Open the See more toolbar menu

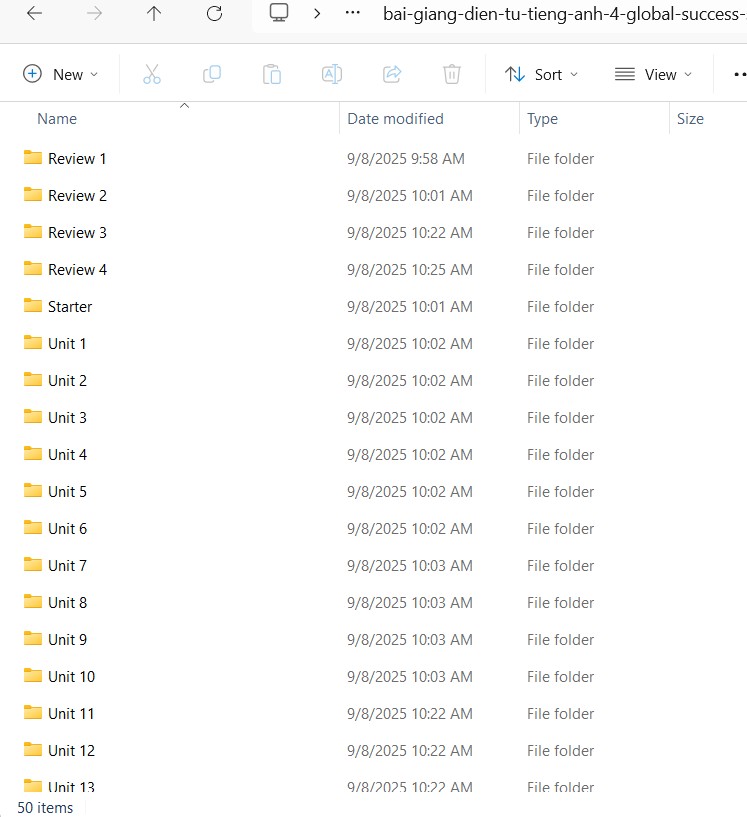click(x=739, y=74)
